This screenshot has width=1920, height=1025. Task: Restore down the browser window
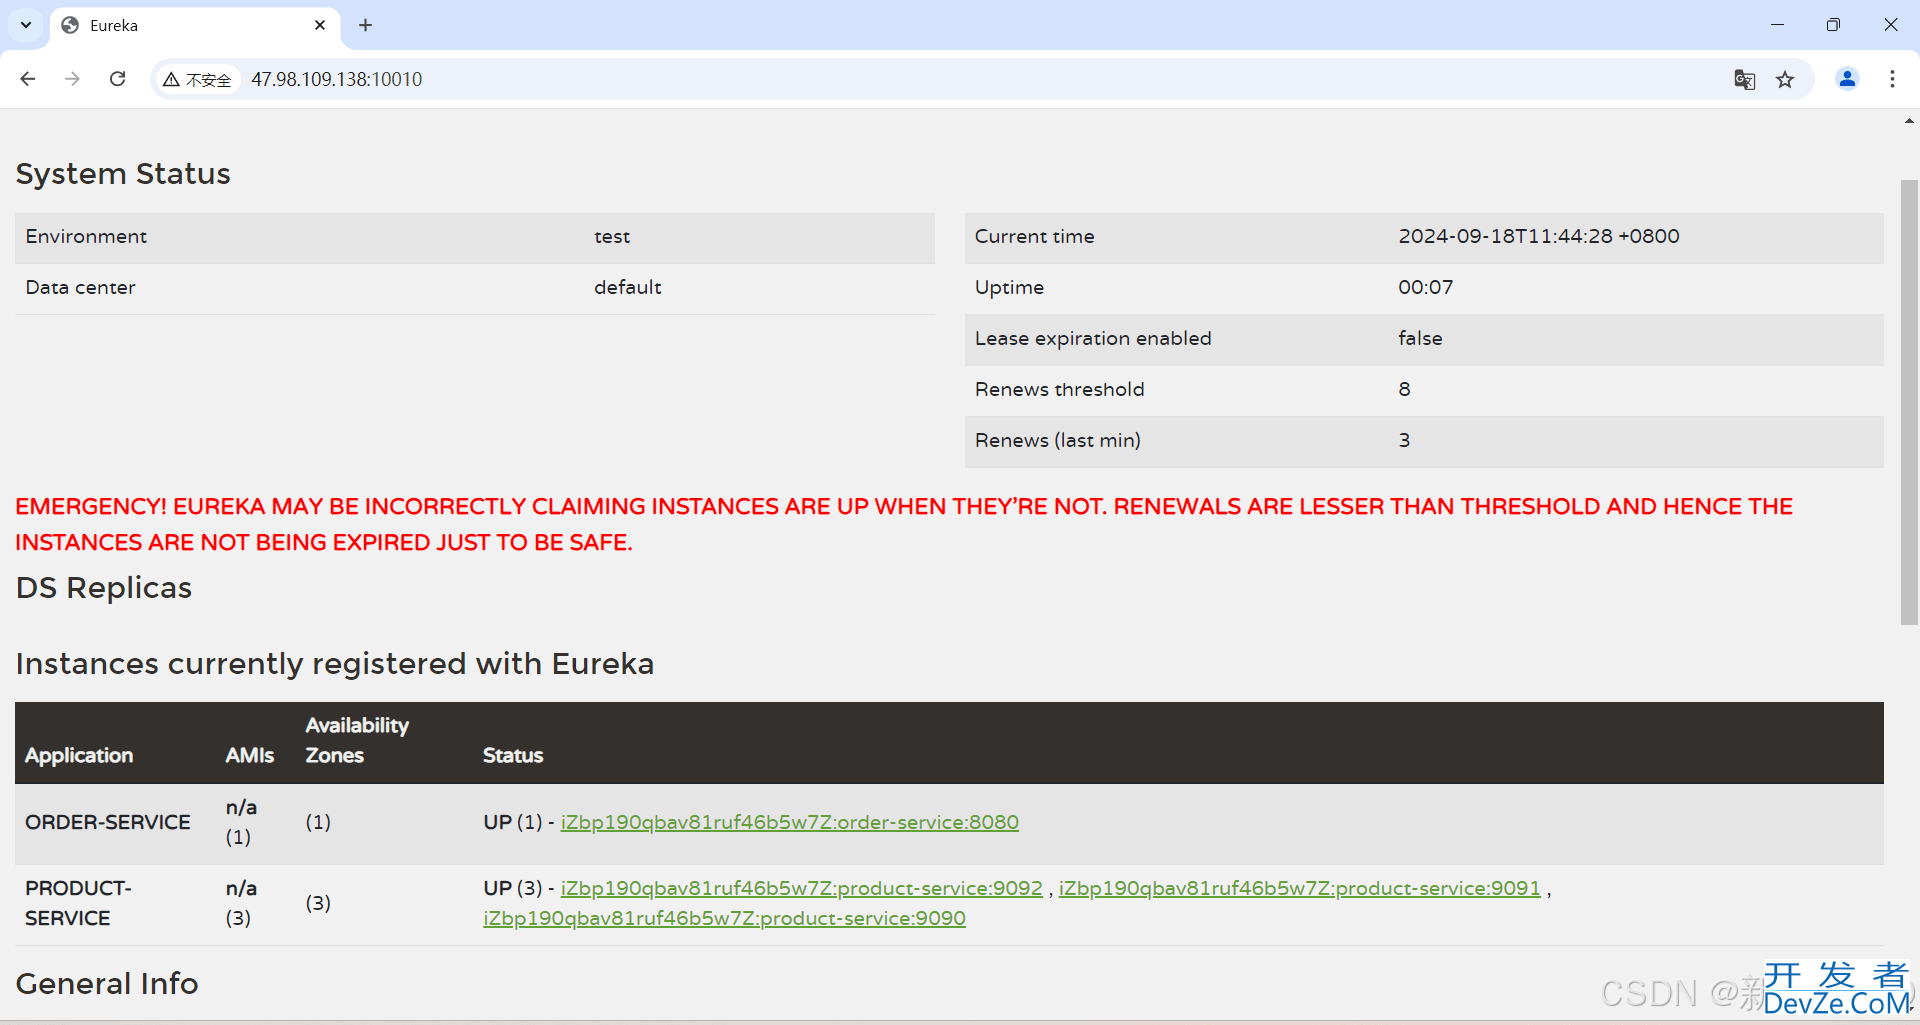(x=1833, y=25)
